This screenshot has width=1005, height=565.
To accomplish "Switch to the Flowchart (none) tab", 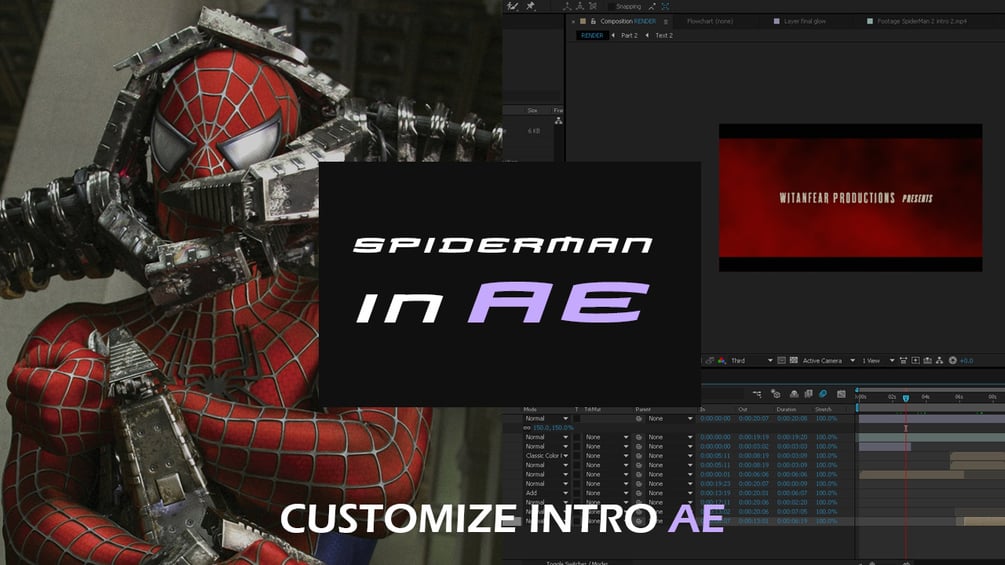I will (710, 21).
